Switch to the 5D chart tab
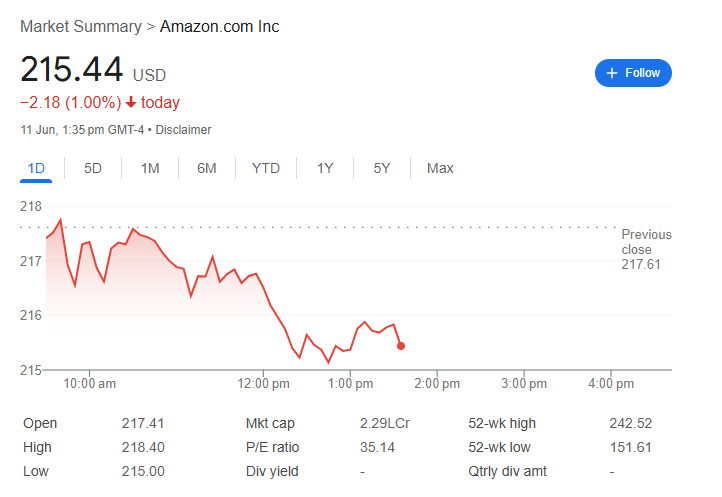The width and height of the screenshot is (722, 497). click(x=93, y=168)
